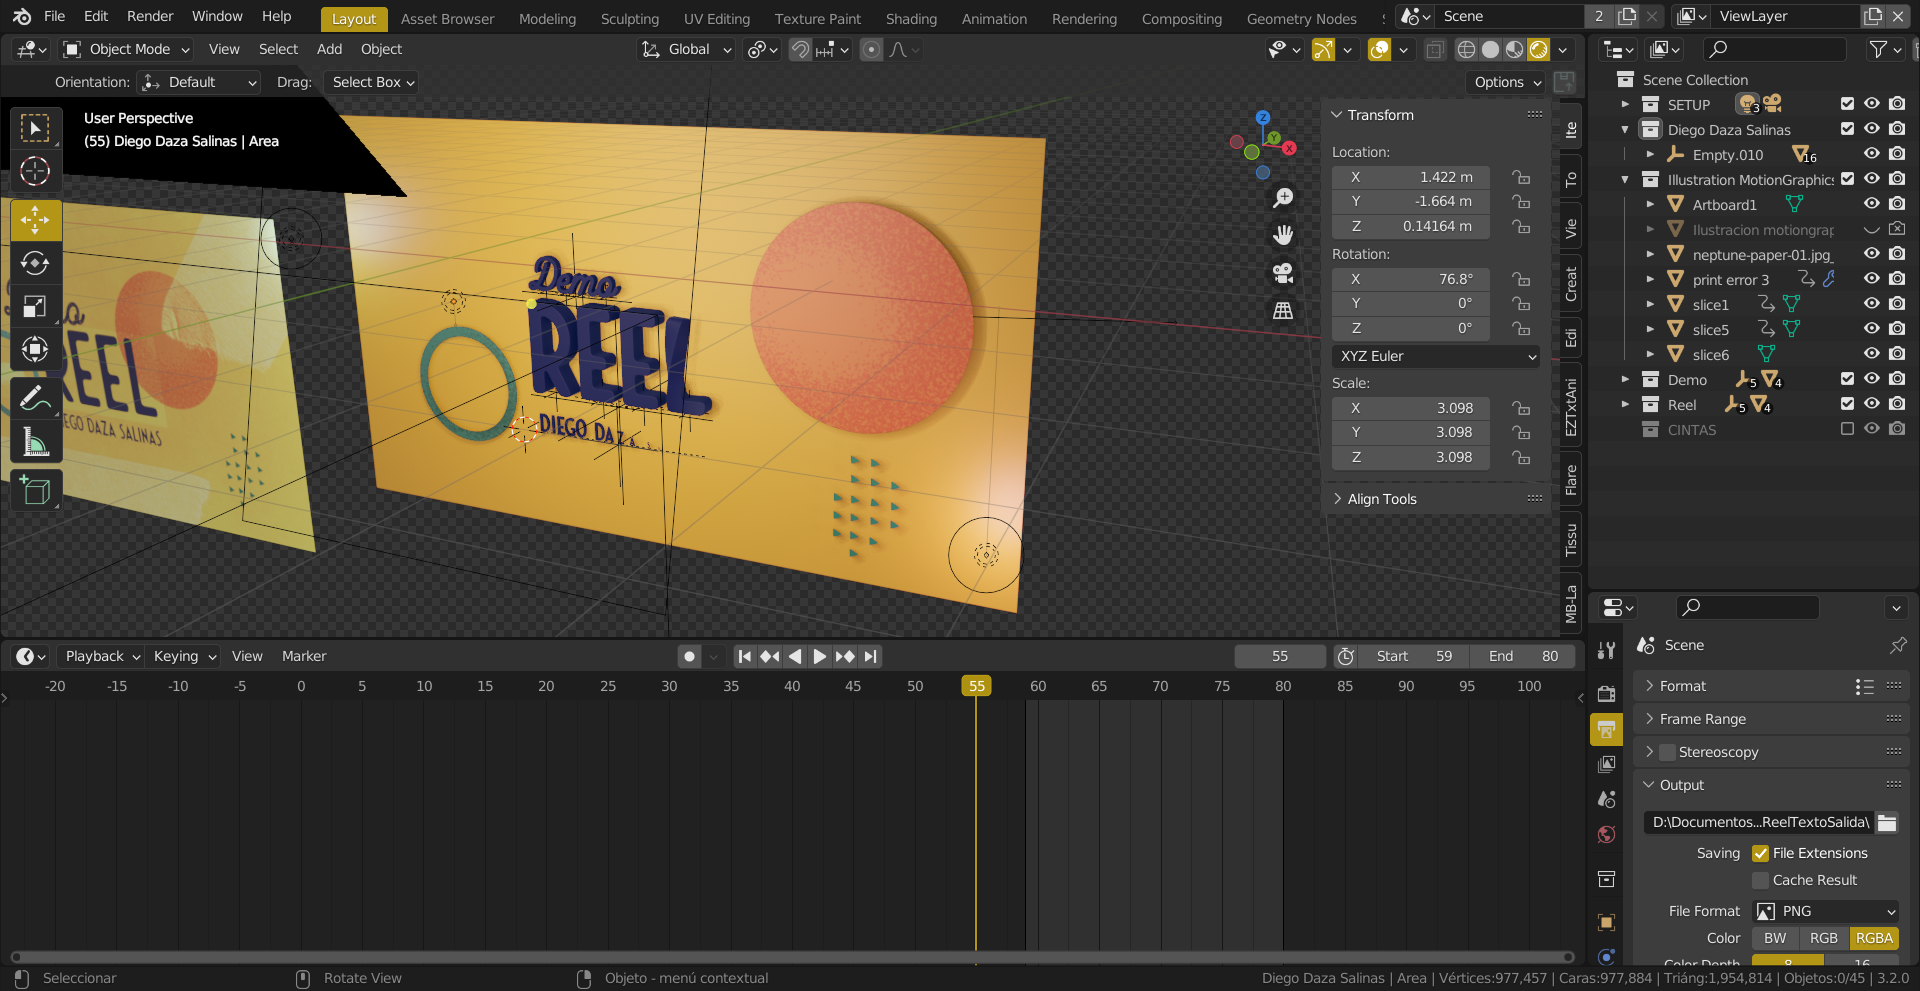Select the Scale tool
The height and width of the screenshot is (991, 1920).
coord(36,306)
